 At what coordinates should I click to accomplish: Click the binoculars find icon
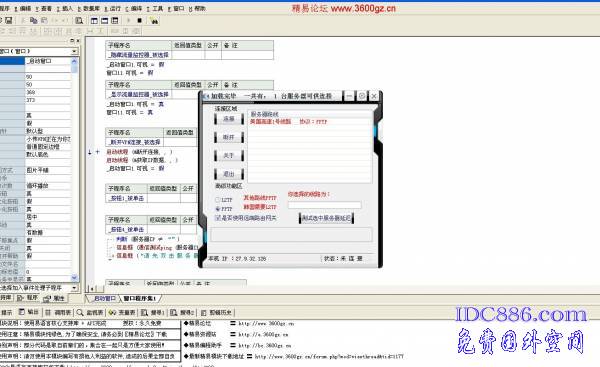(154, 21)
